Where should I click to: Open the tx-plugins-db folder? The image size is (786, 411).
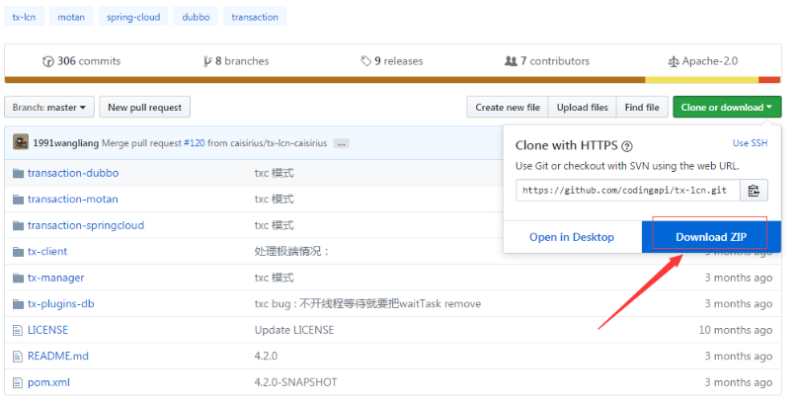61,303
